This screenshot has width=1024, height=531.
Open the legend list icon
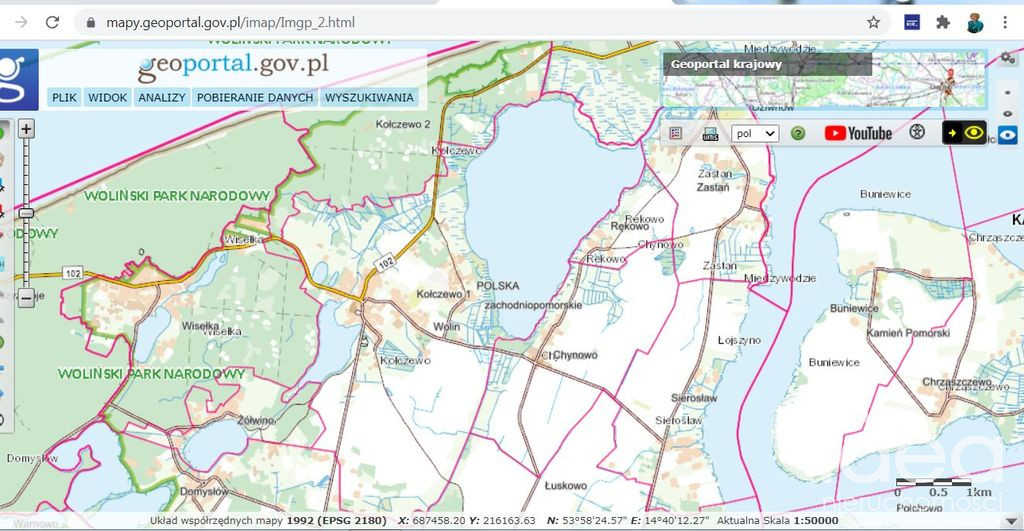pyautogui.click(x=676, y=133)
